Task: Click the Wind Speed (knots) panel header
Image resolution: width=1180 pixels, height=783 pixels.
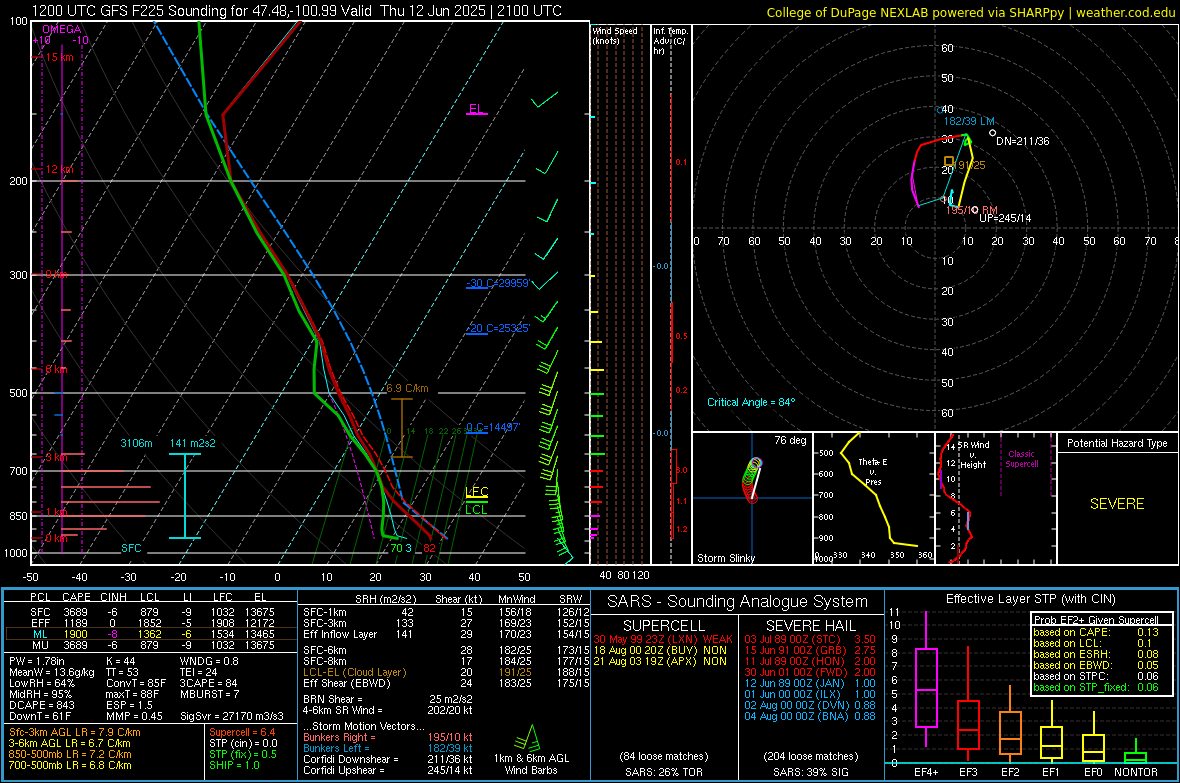Action: click(x=615, y=35)
